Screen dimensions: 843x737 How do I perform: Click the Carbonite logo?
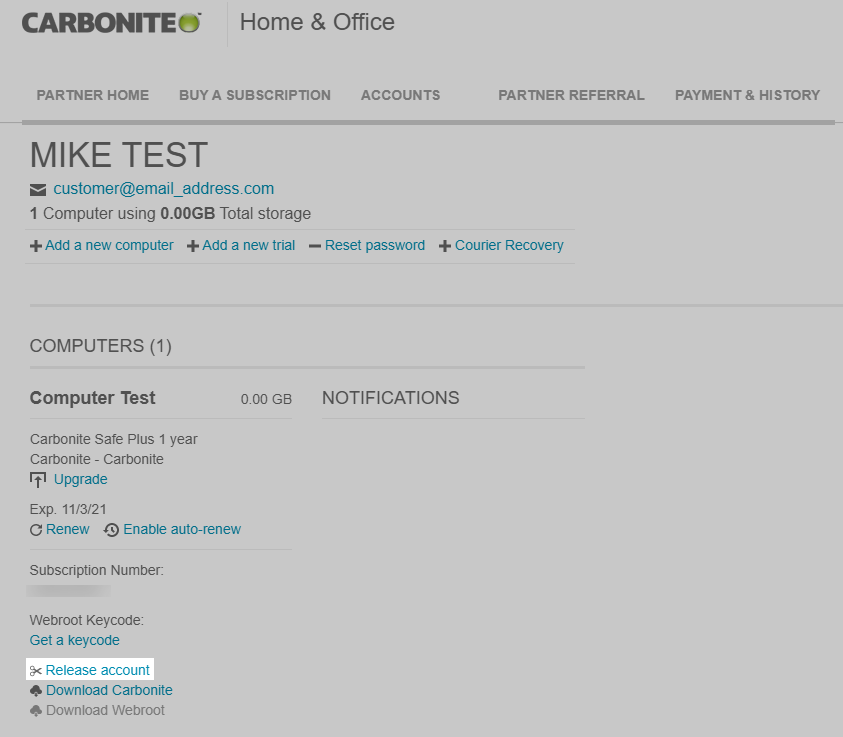click(x=111, y=22)
